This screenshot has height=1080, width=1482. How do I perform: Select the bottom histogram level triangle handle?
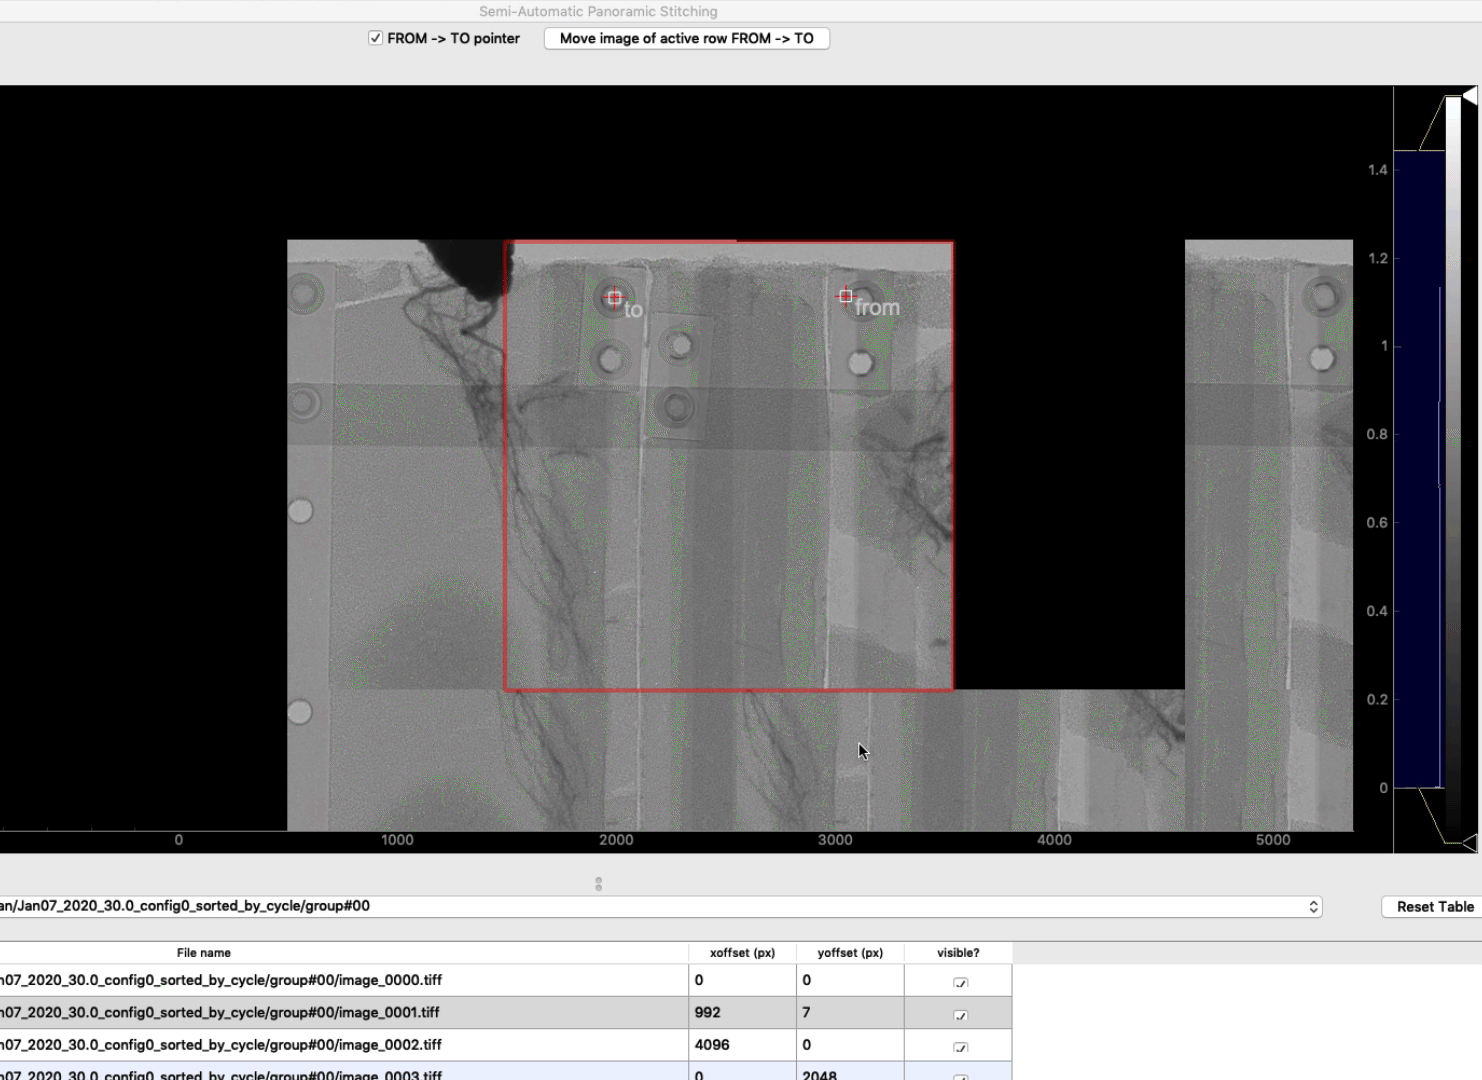click(1469, 843)
